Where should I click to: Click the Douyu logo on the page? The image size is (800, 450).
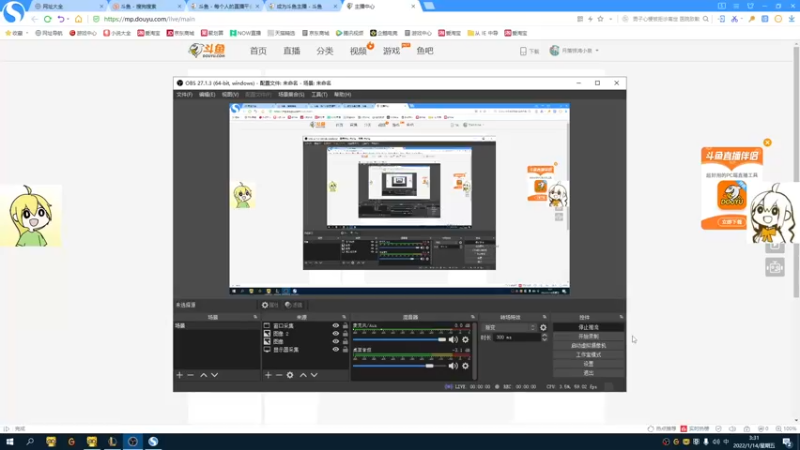tap(207, 51)
